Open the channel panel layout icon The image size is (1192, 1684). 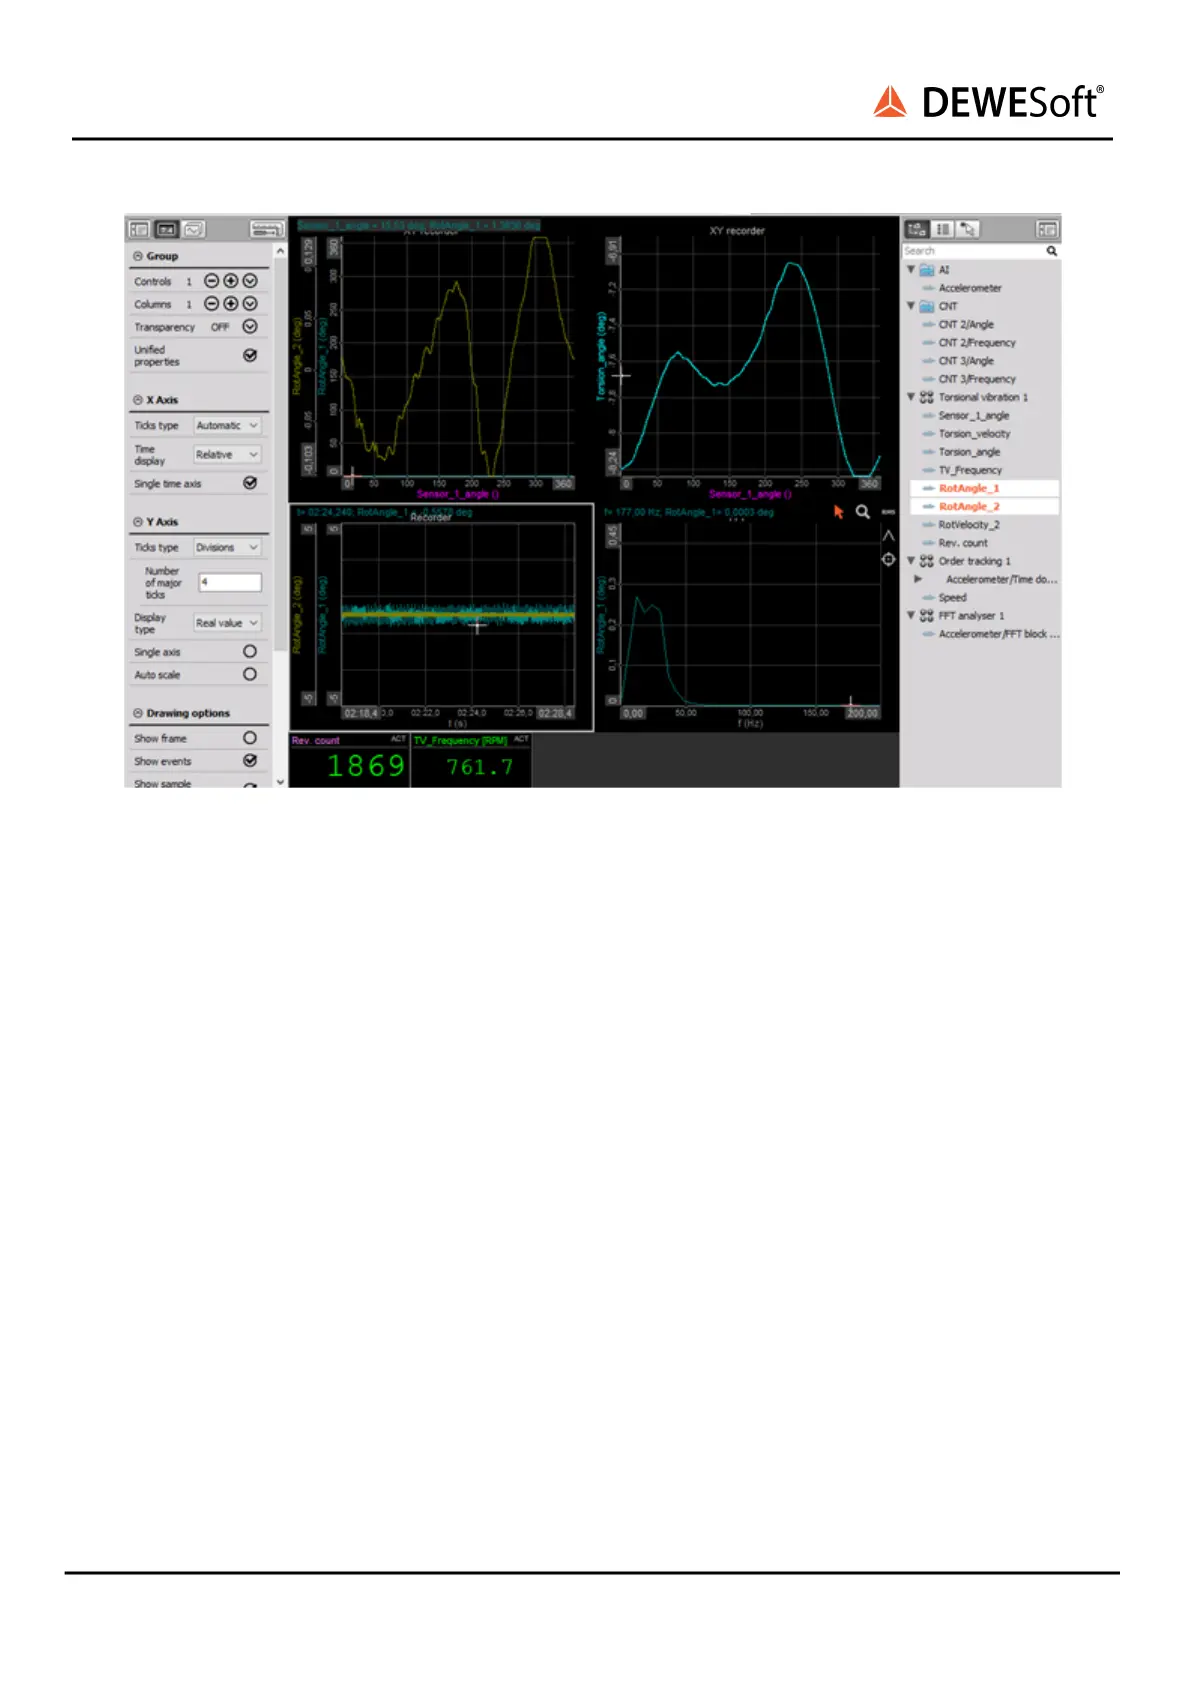pyautogui.click(x=1047, y=229)
